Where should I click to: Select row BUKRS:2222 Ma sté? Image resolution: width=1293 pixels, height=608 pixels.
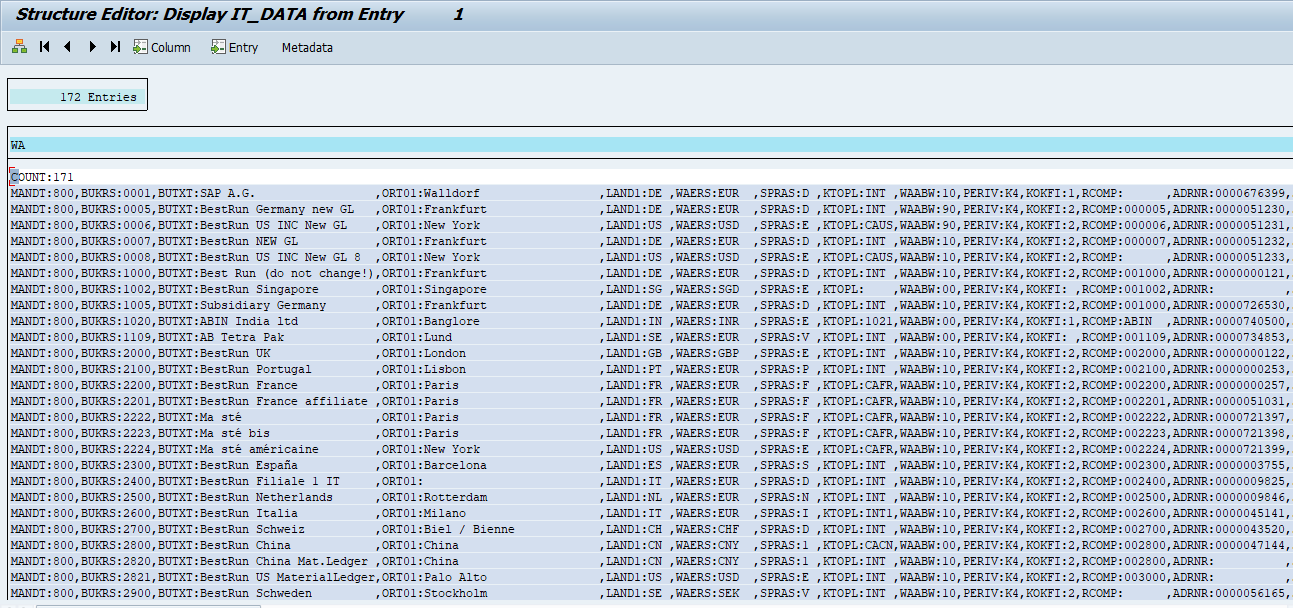650,417
